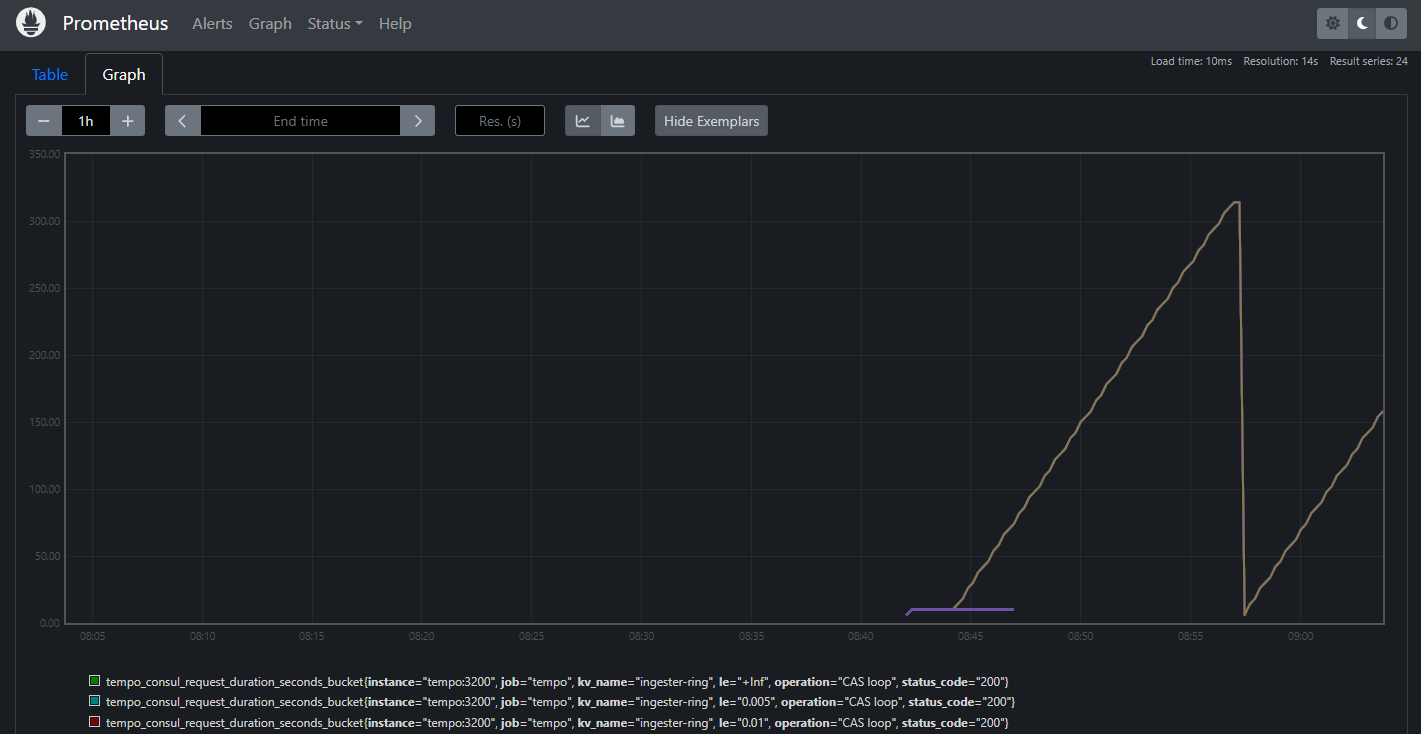The height and width of the screenshot is (734, 1421).
Task: Switch to light theme sun icon
Action: coord(1332,23)
